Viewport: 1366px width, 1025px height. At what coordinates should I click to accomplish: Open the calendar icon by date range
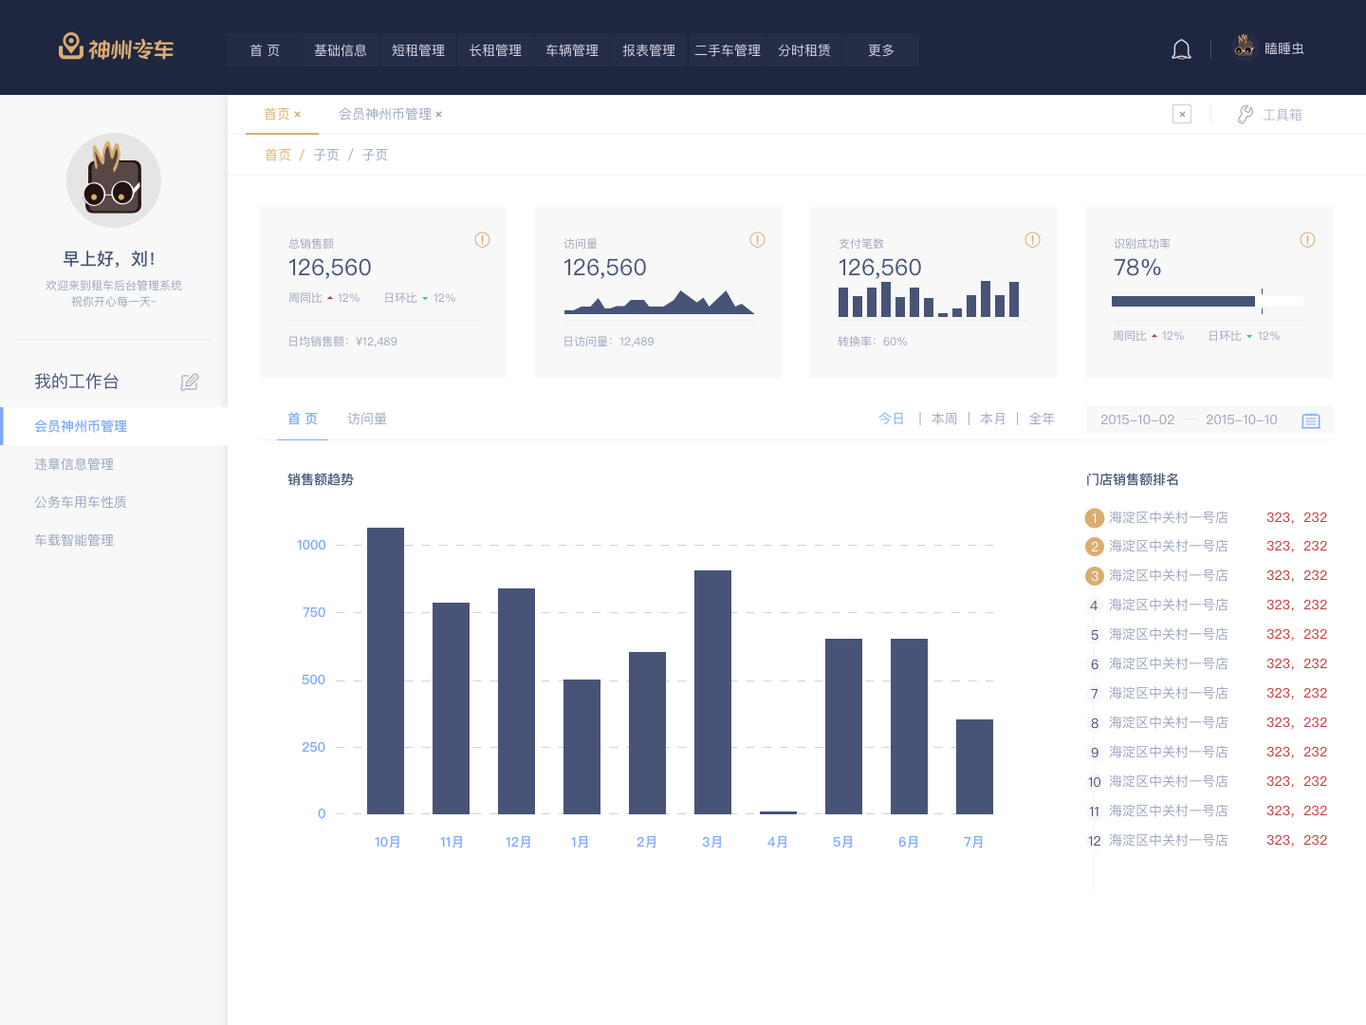click(1311, 421)
